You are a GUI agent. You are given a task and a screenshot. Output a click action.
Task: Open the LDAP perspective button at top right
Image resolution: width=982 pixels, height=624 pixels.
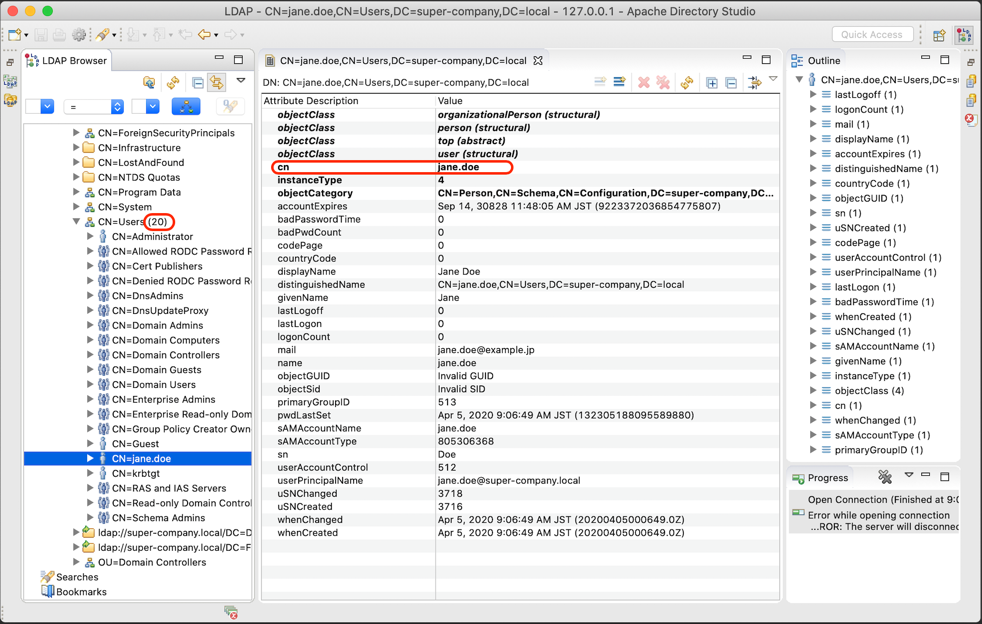coord(963,35)
